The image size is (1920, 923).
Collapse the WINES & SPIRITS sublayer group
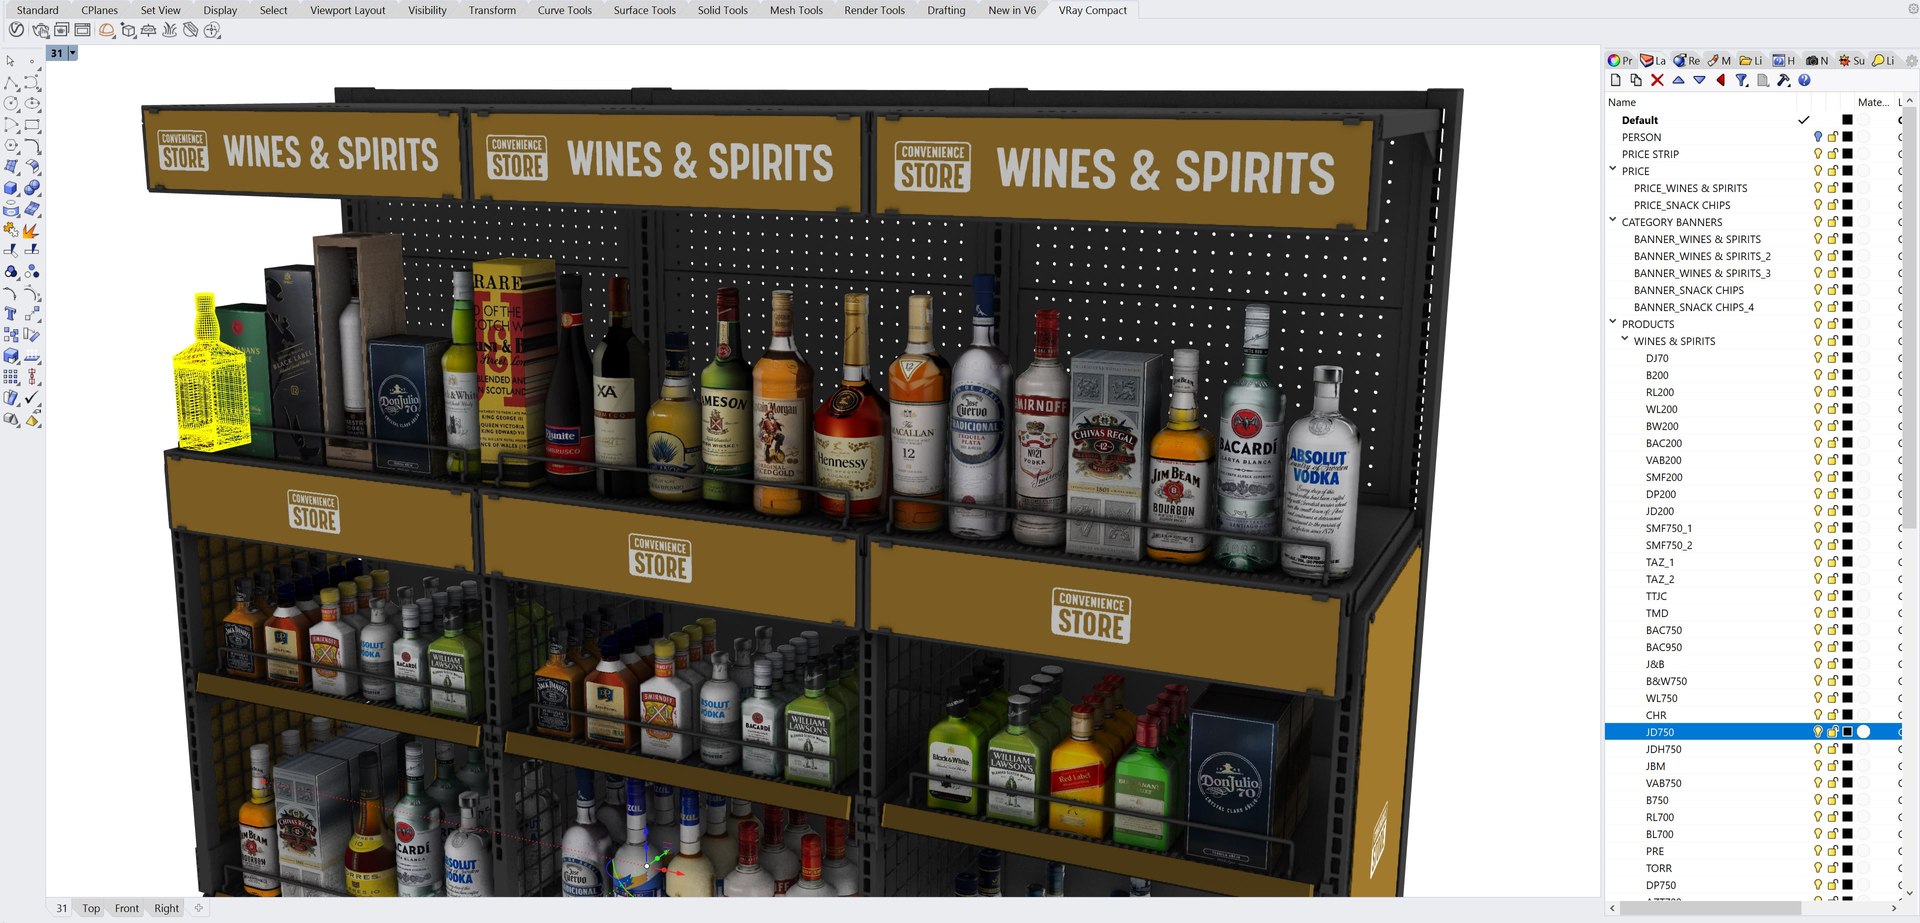point(1625,340)
